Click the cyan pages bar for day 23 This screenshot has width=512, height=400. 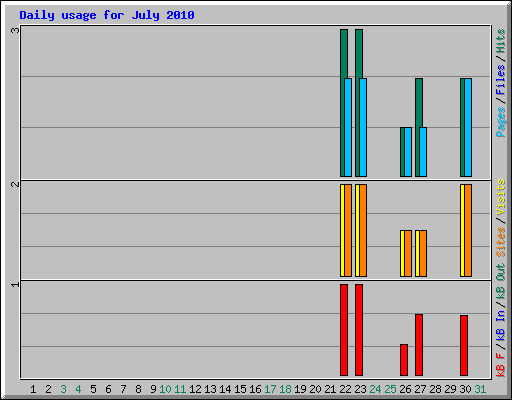[363, 127]
